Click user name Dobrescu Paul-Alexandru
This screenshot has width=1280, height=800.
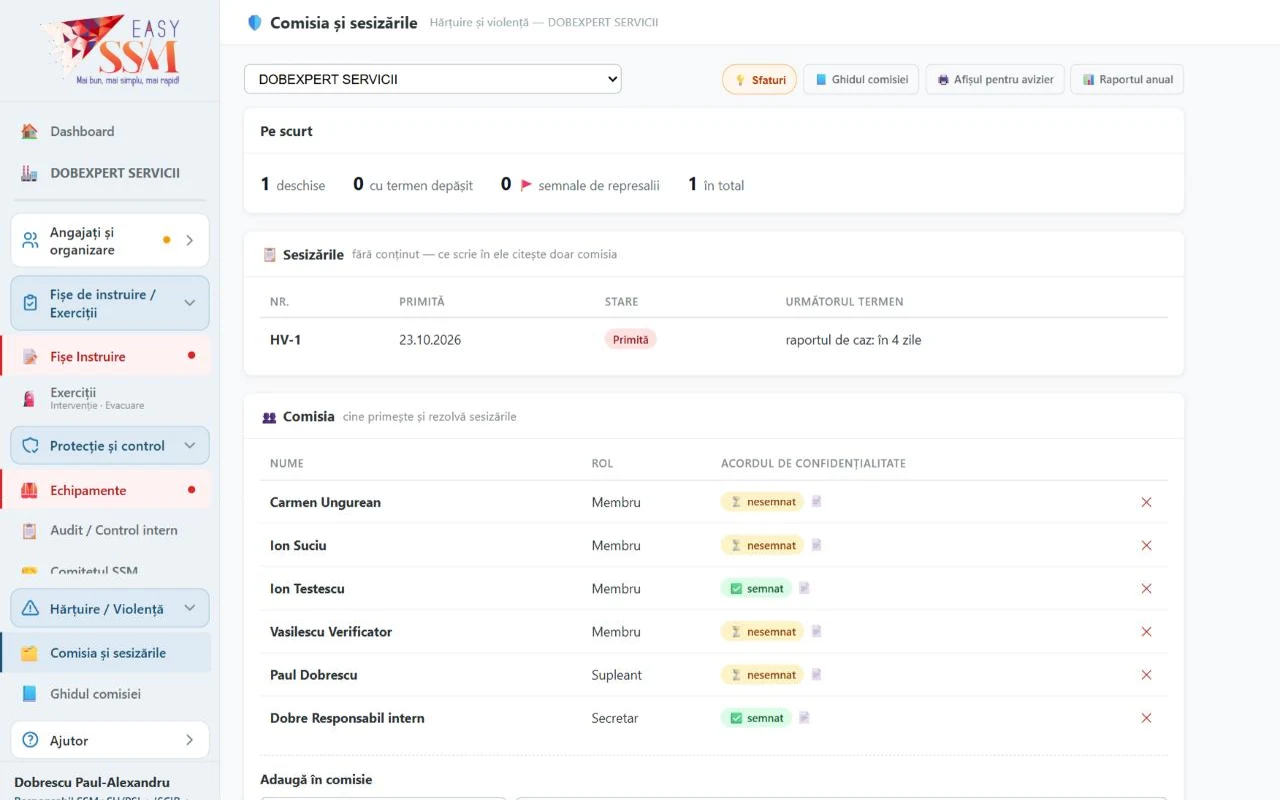click(x=92, y=782)
